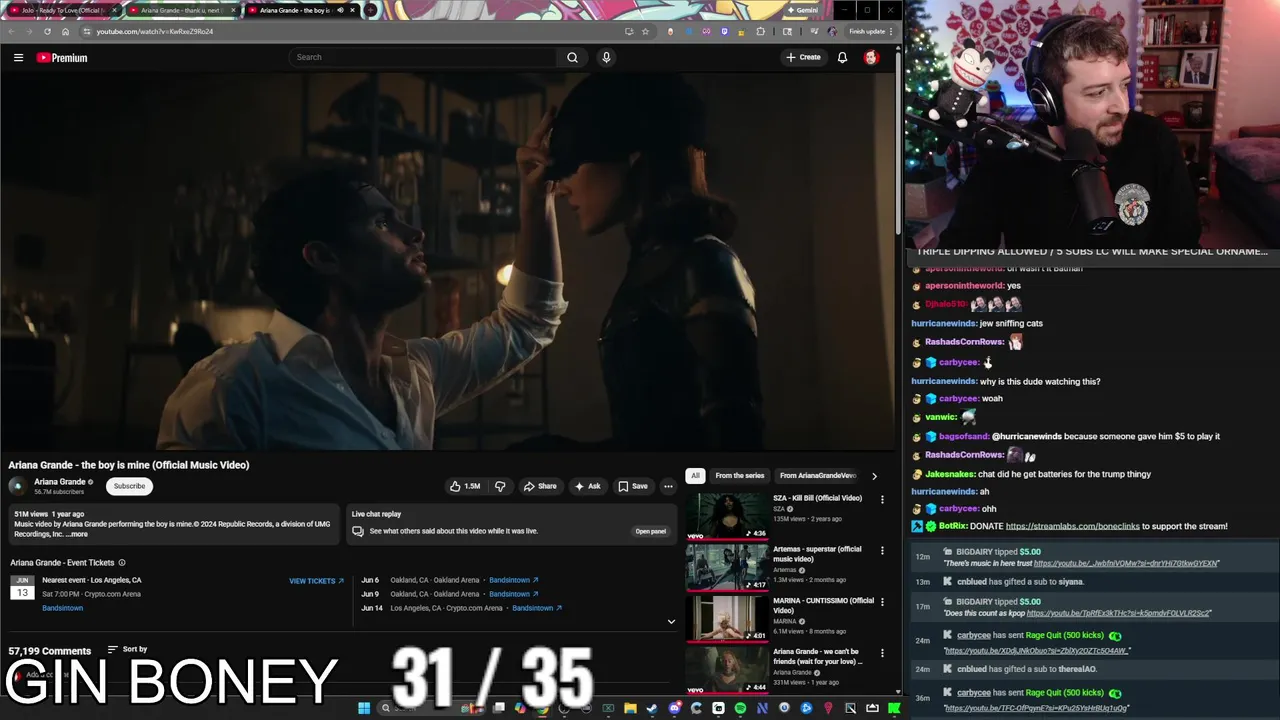This screenshot has height=720, width=1280.
Task: Open Steam from taskbar
Action: click(652, 708)
